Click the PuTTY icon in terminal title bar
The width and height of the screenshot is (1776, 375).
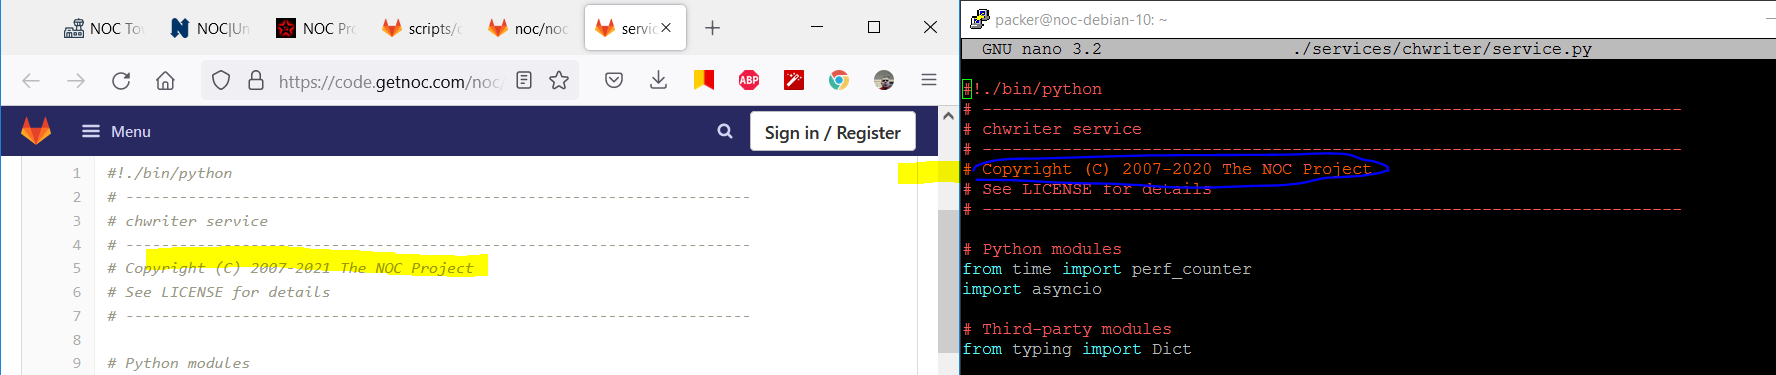979,18
